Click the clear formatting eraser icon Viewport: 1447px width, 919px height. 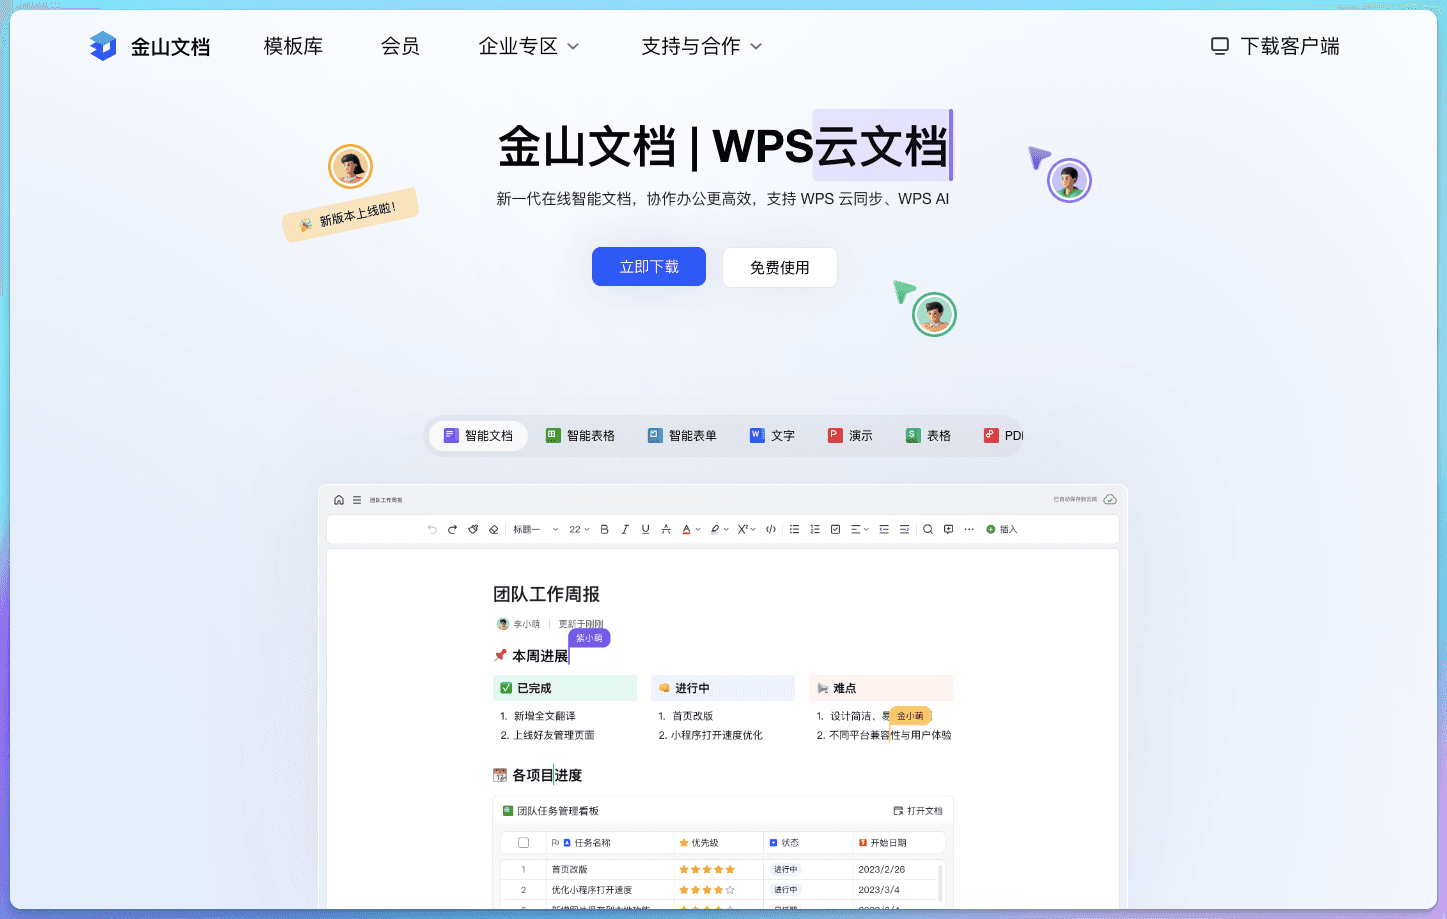(493, 529)
